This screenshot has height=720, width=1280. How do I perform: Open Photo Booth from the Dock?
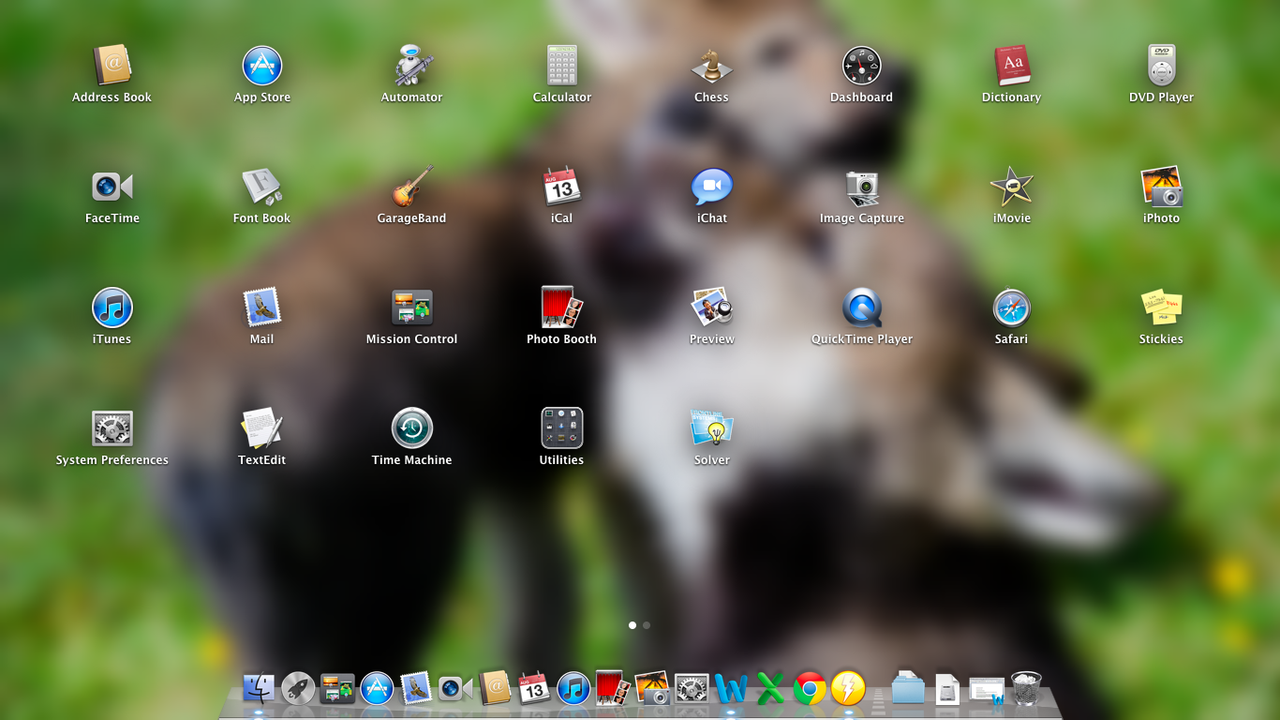click(x=612, y=688)
